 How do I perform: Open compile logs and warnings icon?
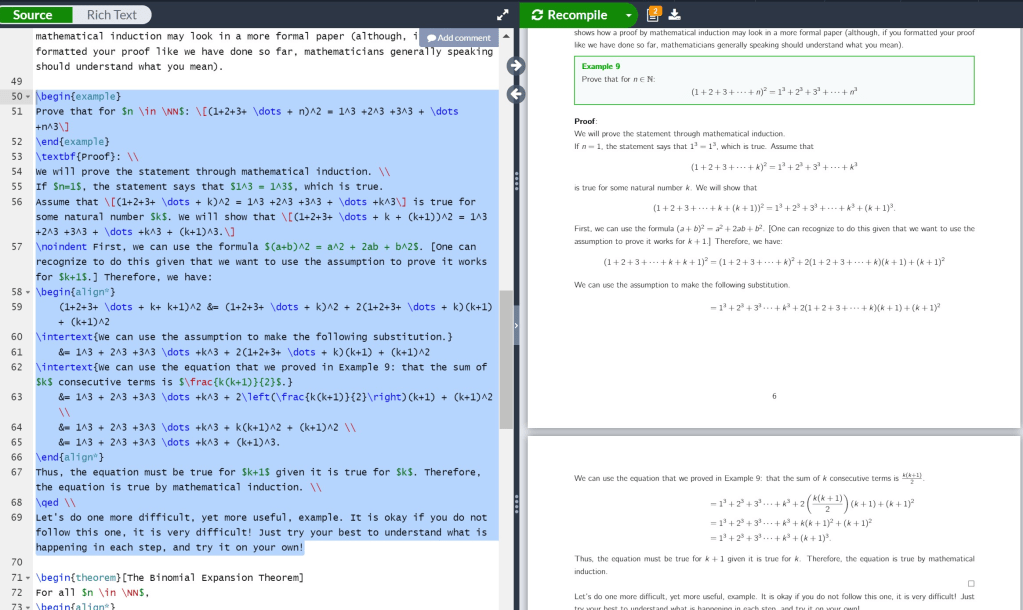pos(654,14)
